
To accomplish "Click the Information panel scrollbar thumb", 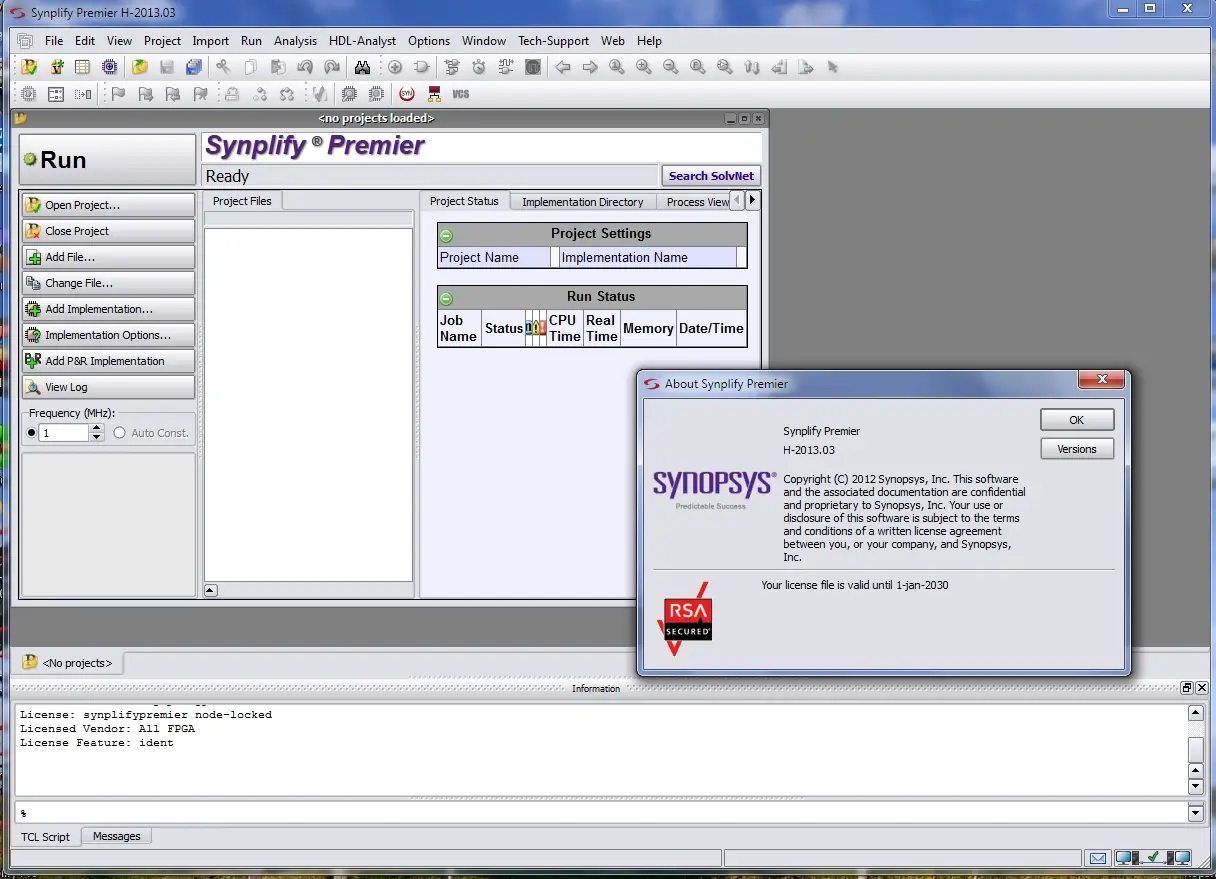I will point(1195,750).
